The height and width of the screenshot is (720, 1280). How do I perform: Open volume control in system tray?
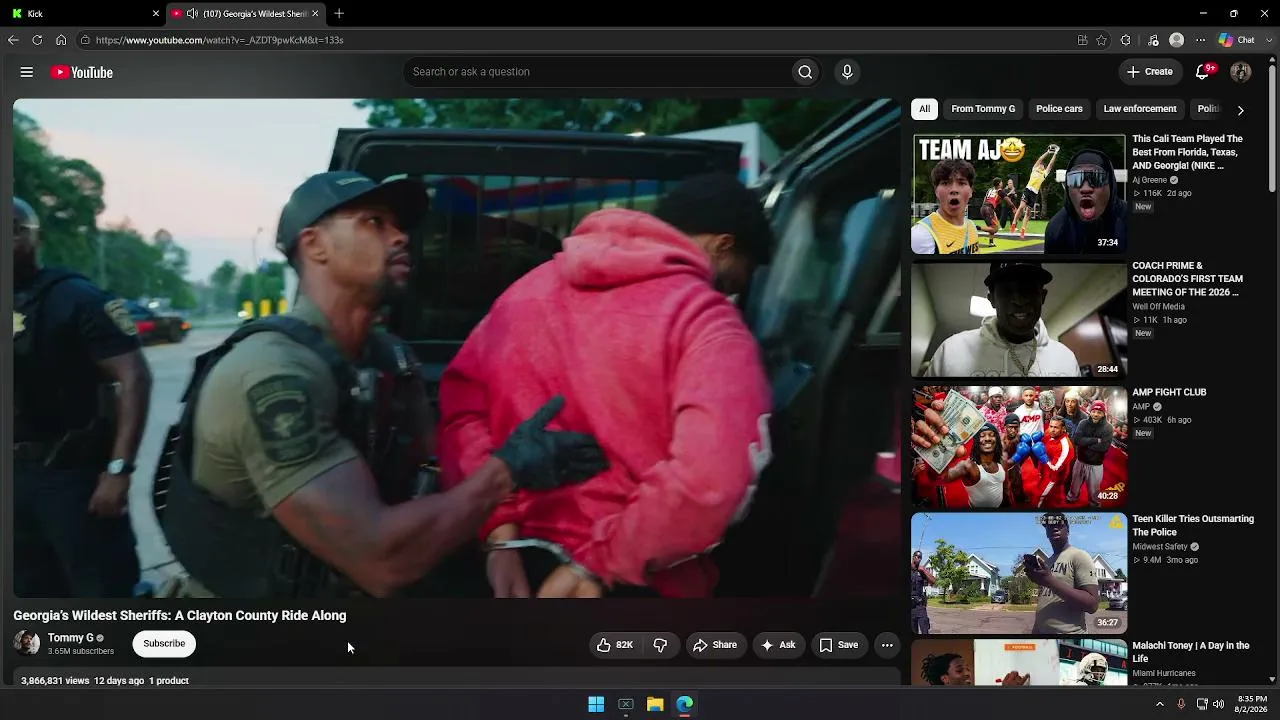click(x=1218, y=704)
